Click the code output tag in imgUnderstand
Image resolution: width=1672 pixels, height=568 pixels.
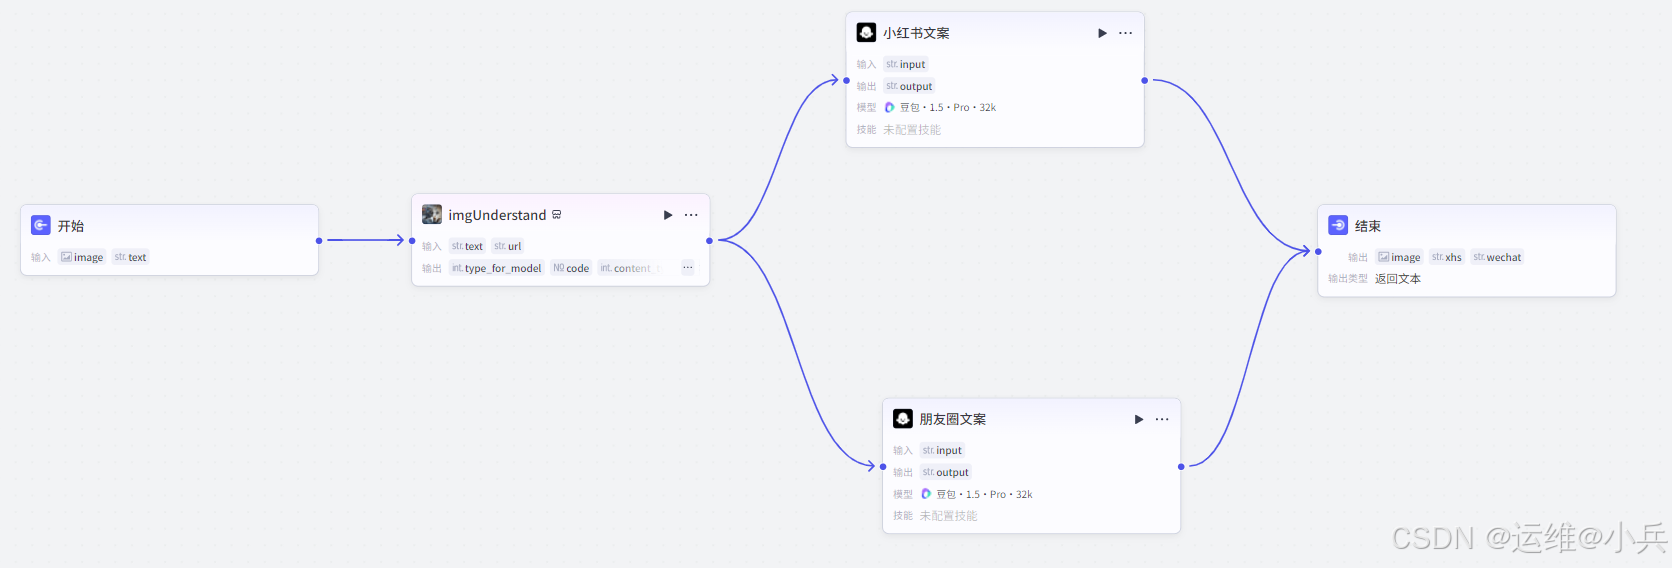(x=571, y=268)
